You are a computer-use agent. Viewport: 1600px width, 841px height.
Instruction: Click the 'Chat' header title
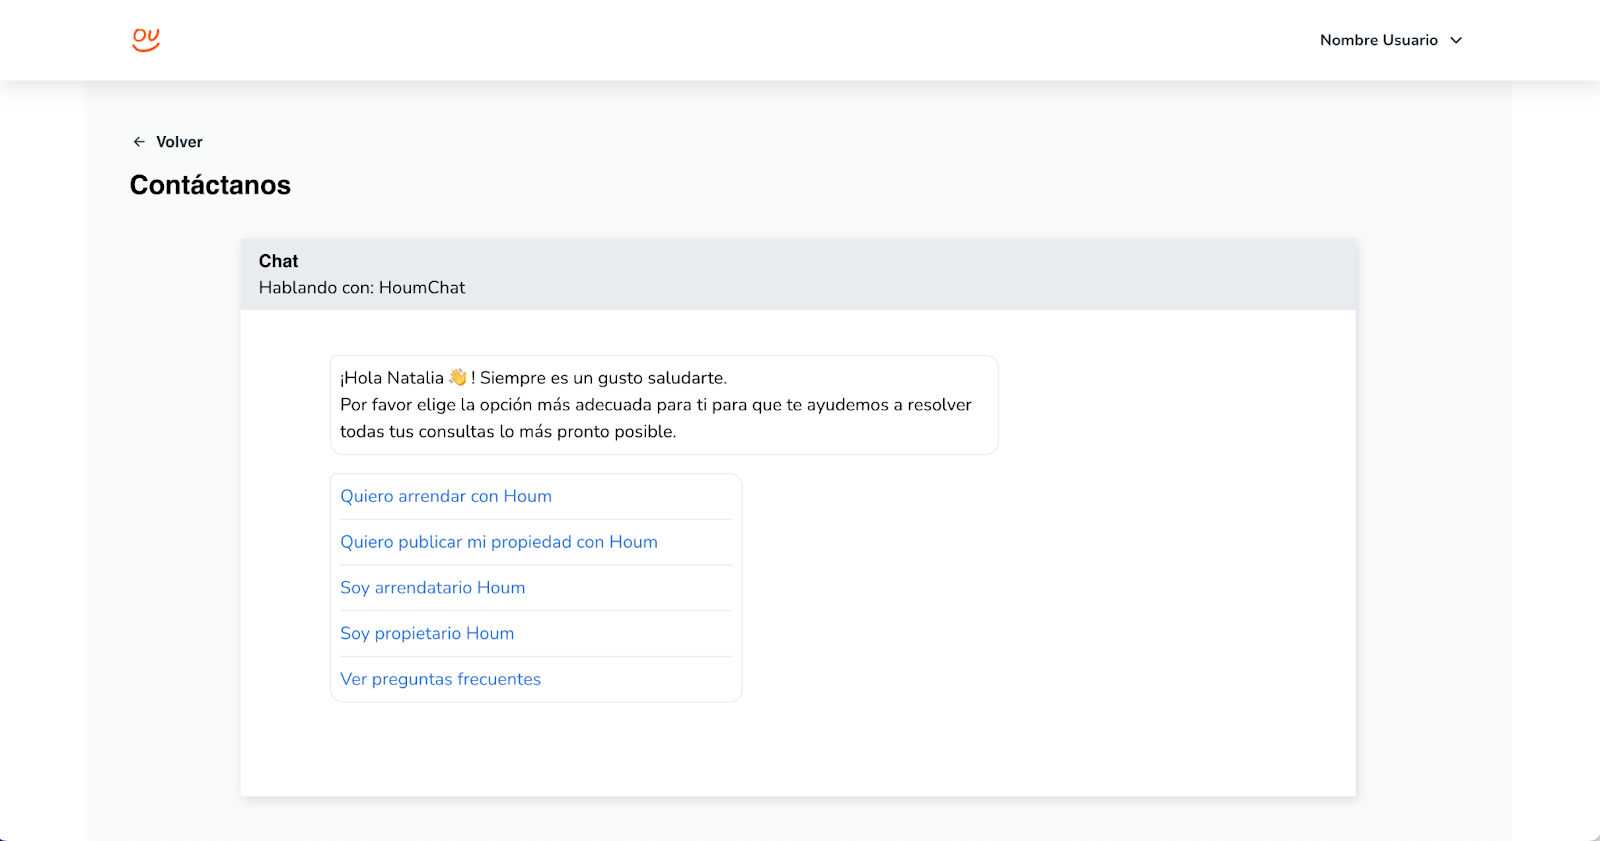tap(278, 261)
